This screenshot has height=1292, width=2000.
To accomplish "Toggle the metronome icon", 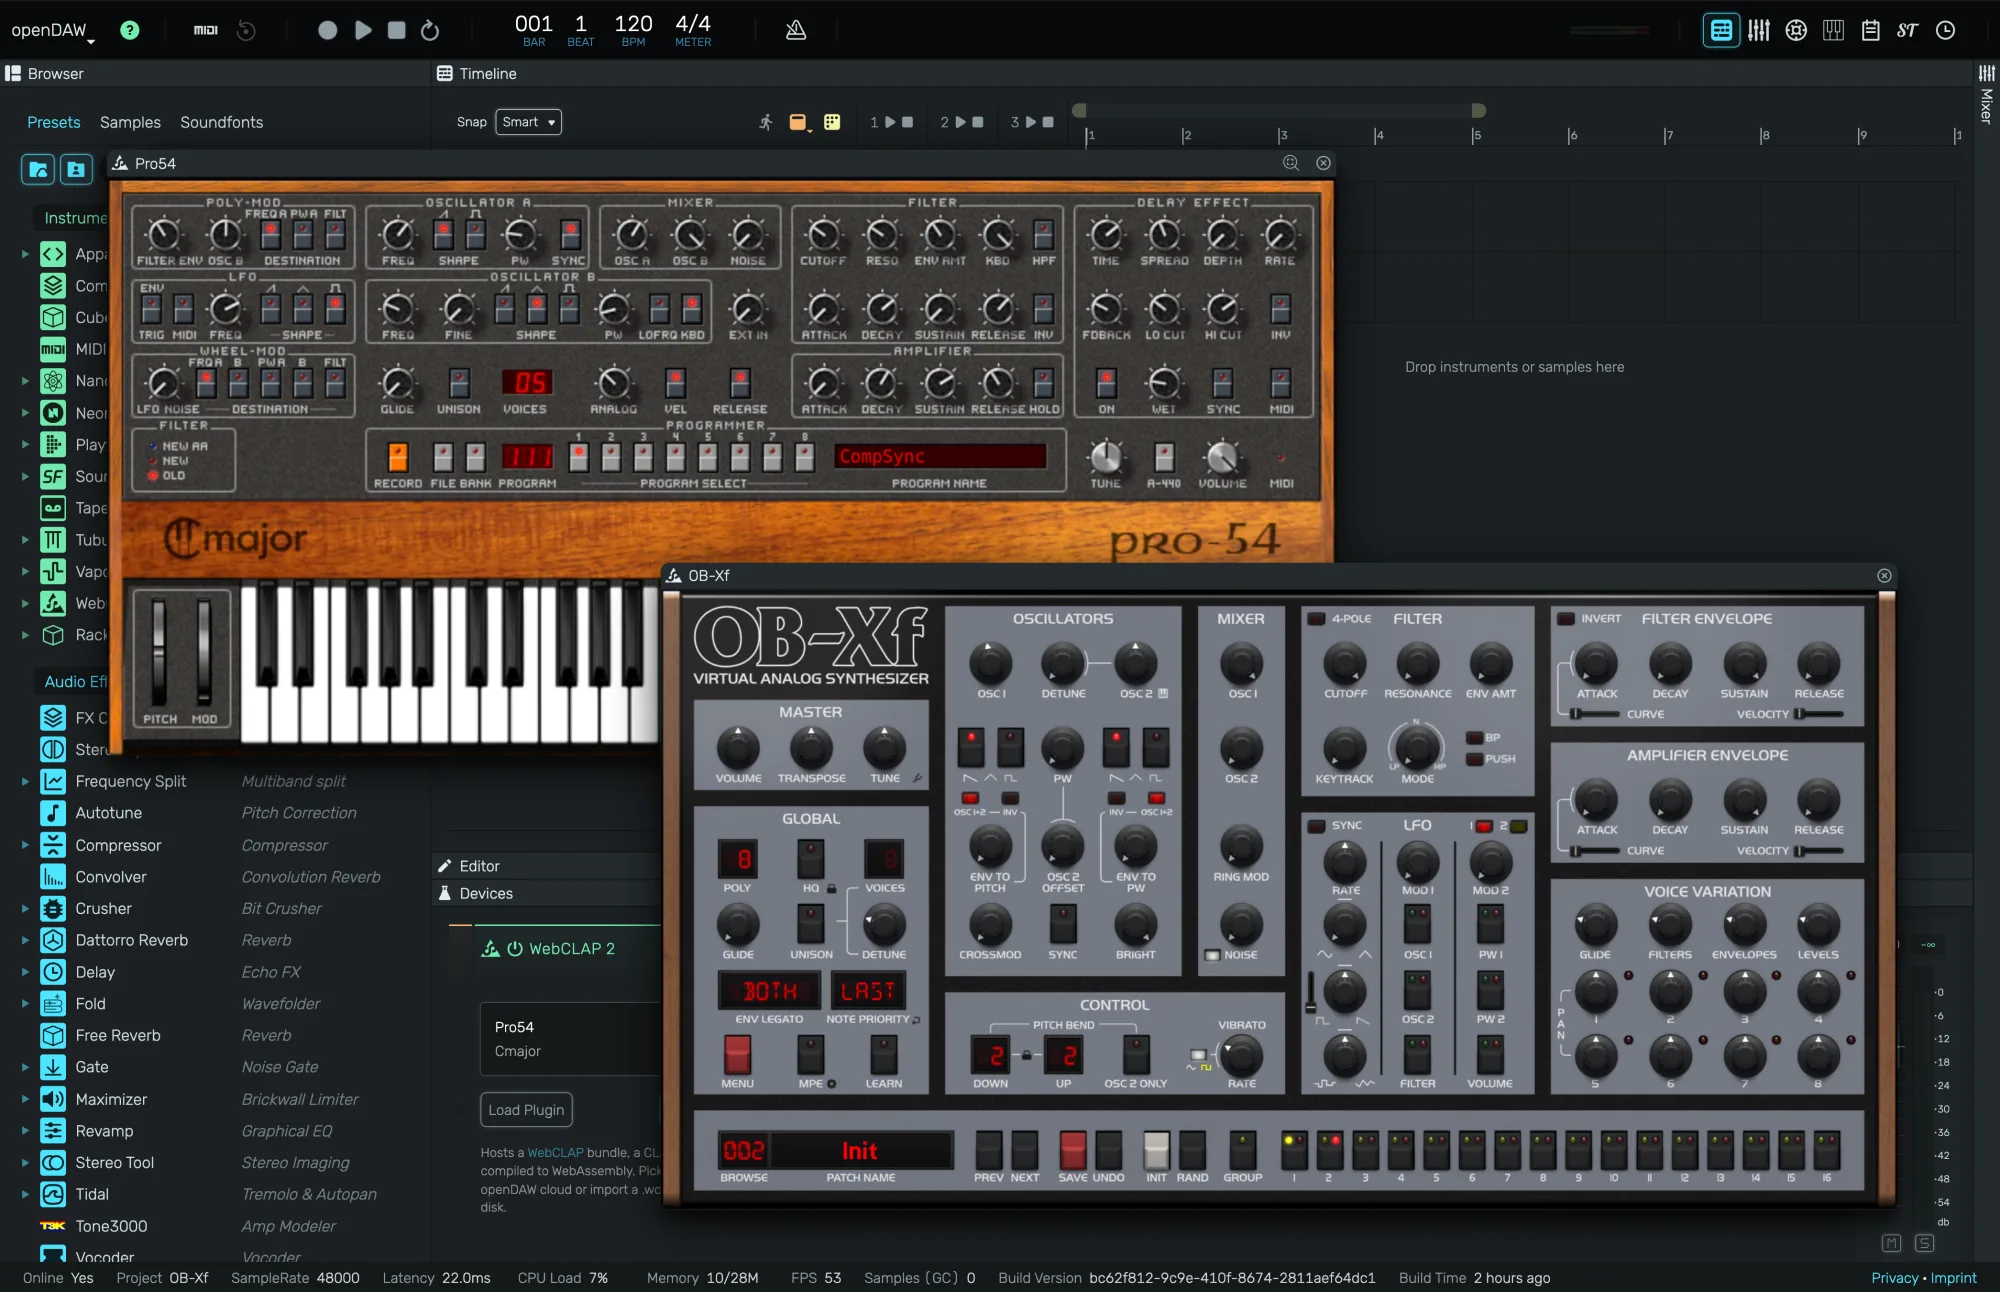I will coord(796,30).
